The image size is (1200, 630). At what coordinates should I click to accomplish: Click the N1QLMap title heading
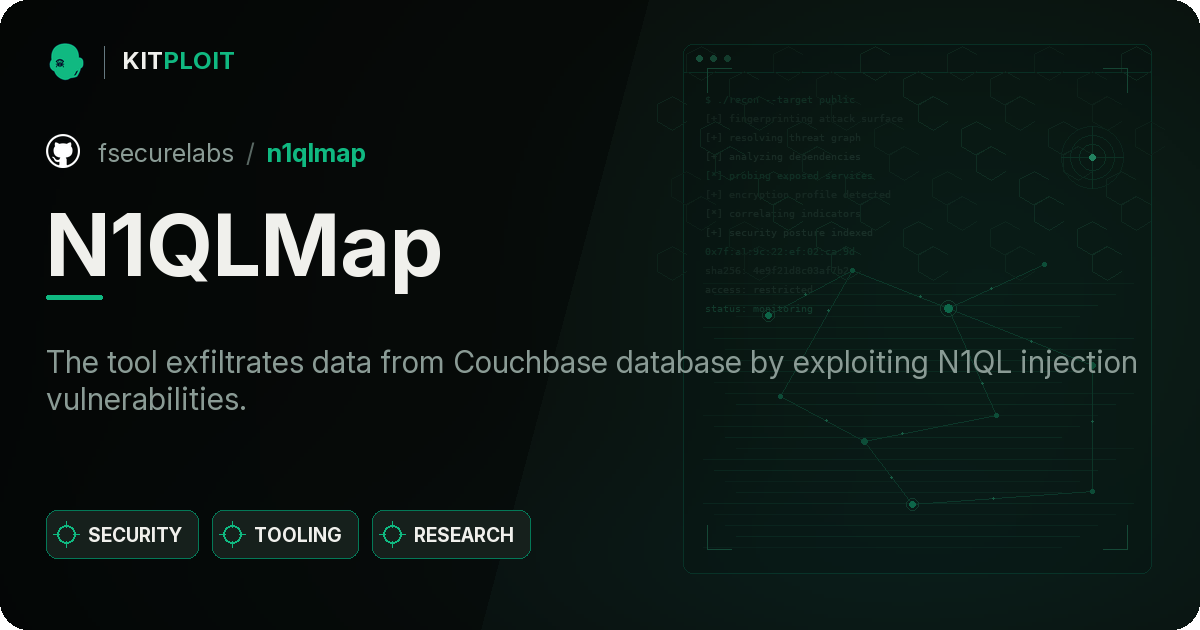pos(244,246)
